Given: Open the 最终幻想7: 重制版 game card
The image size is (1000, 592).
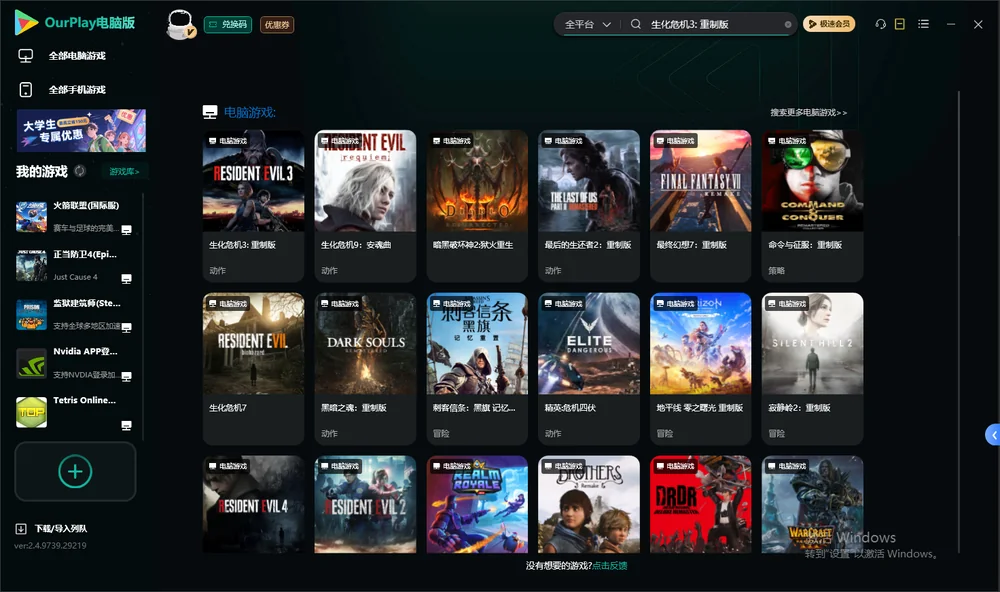Looking at the screenshot, I should click(x=701, y=205).
